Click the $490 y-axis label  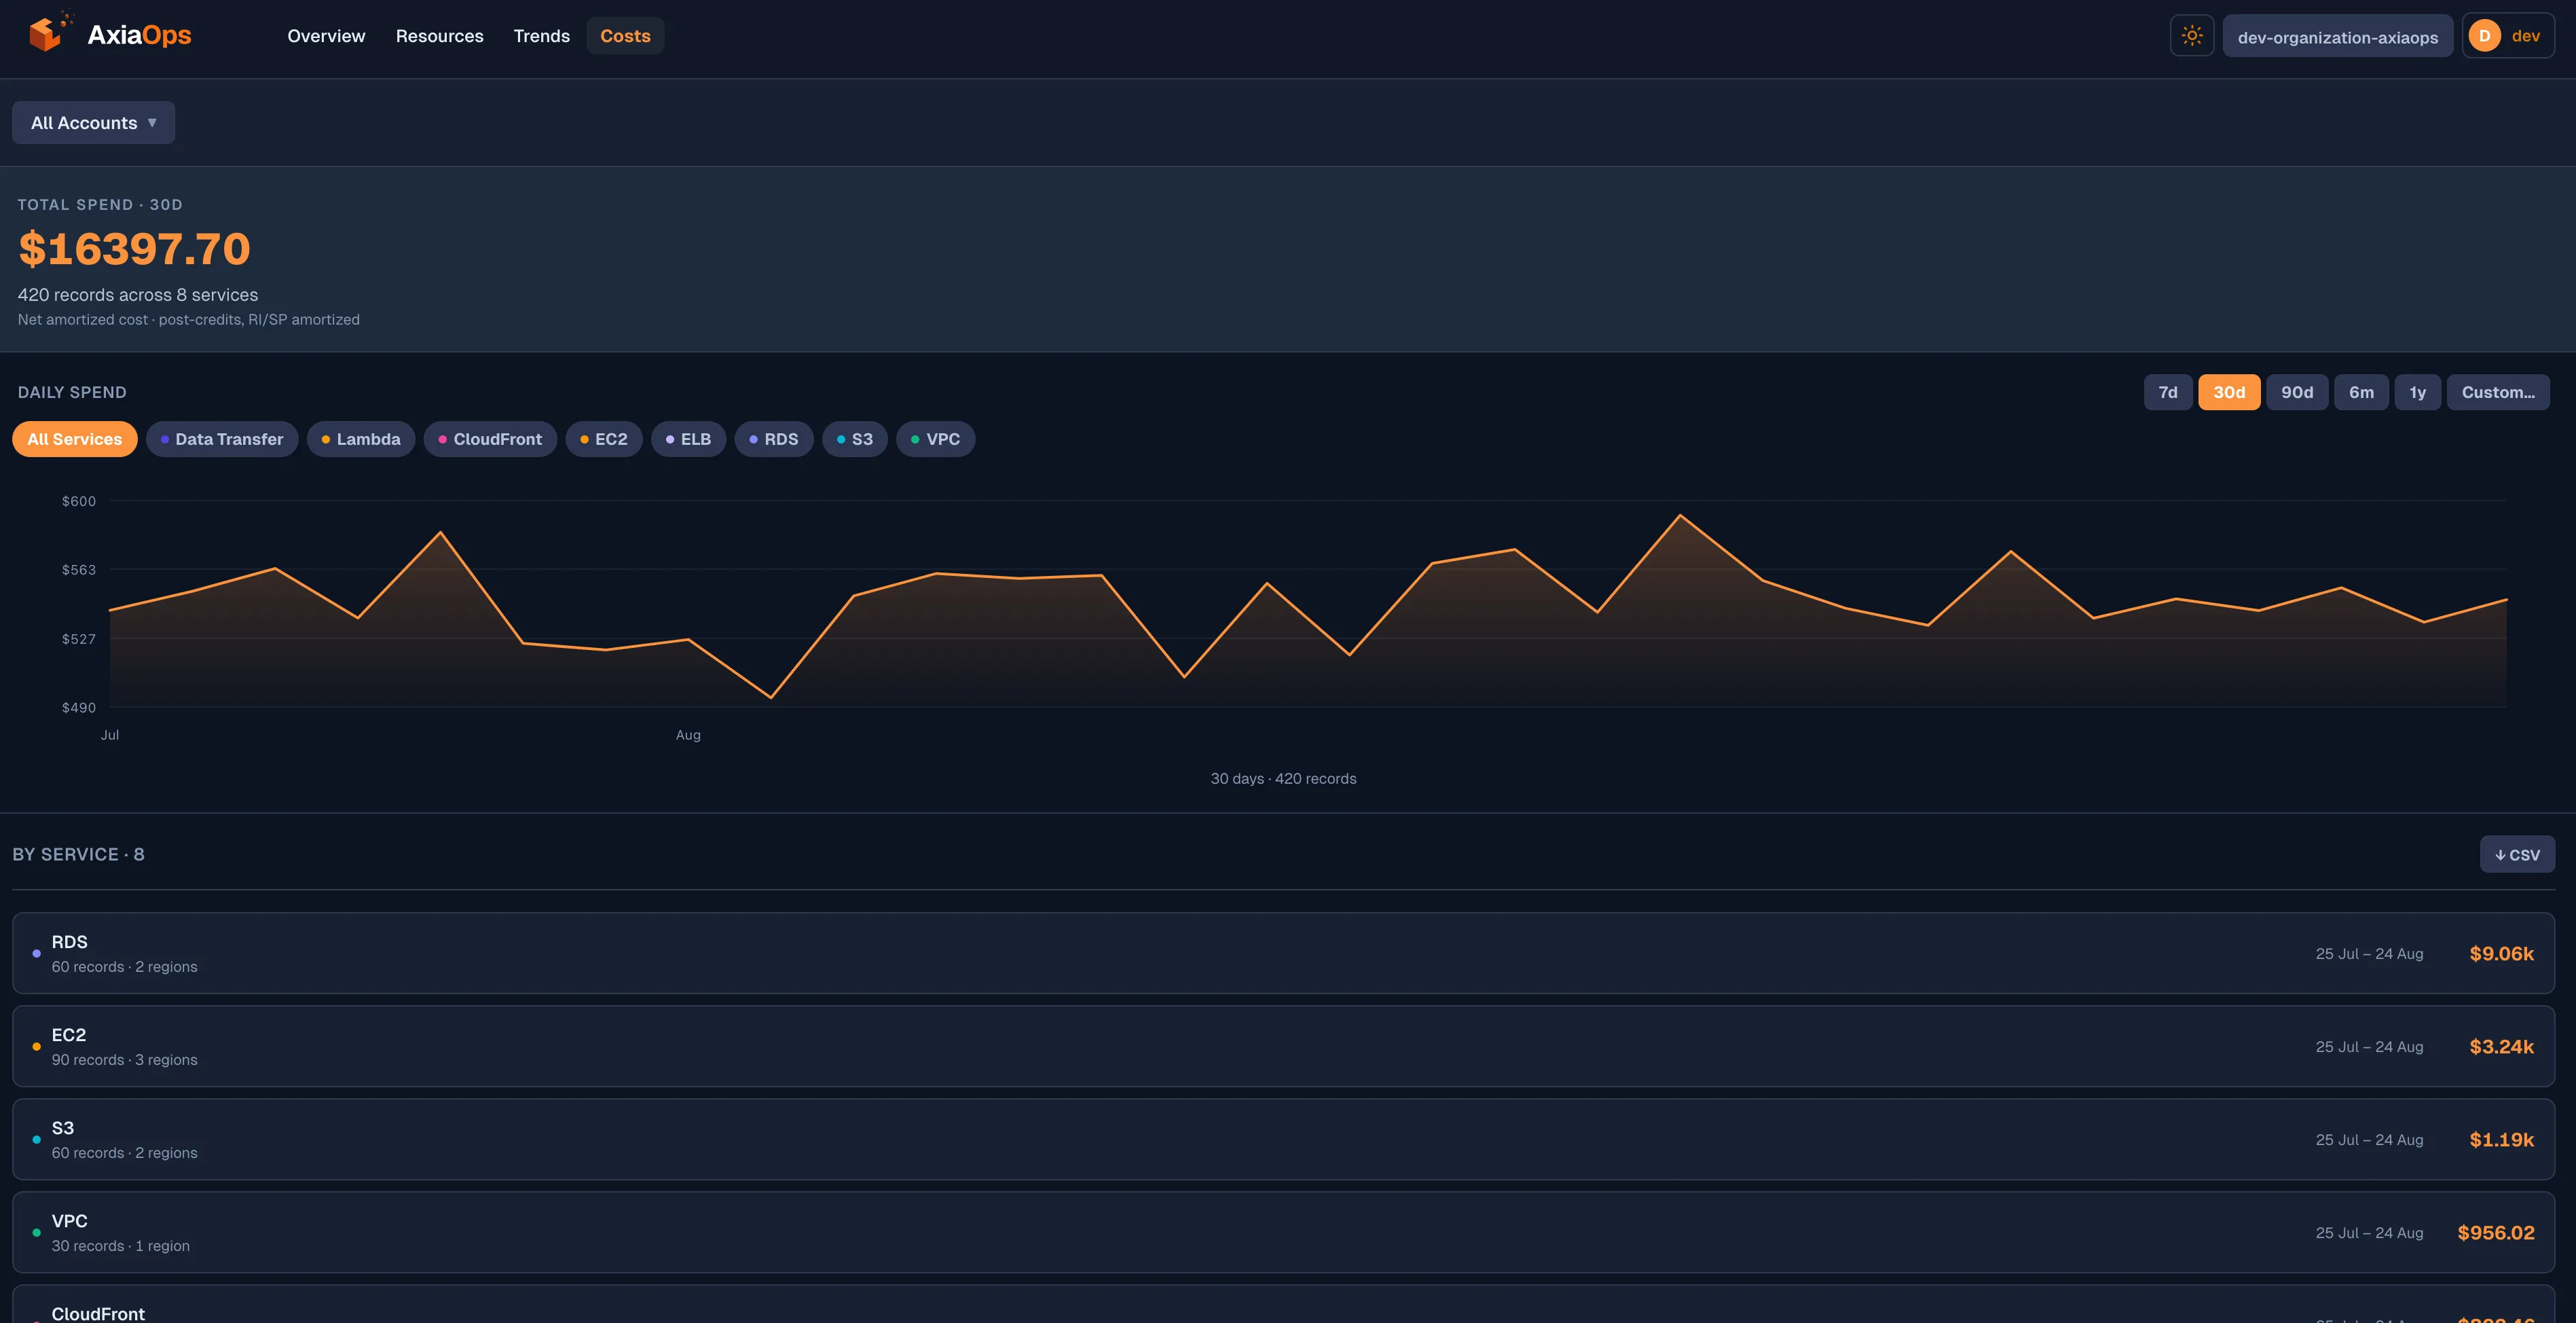tap(79, 708)
